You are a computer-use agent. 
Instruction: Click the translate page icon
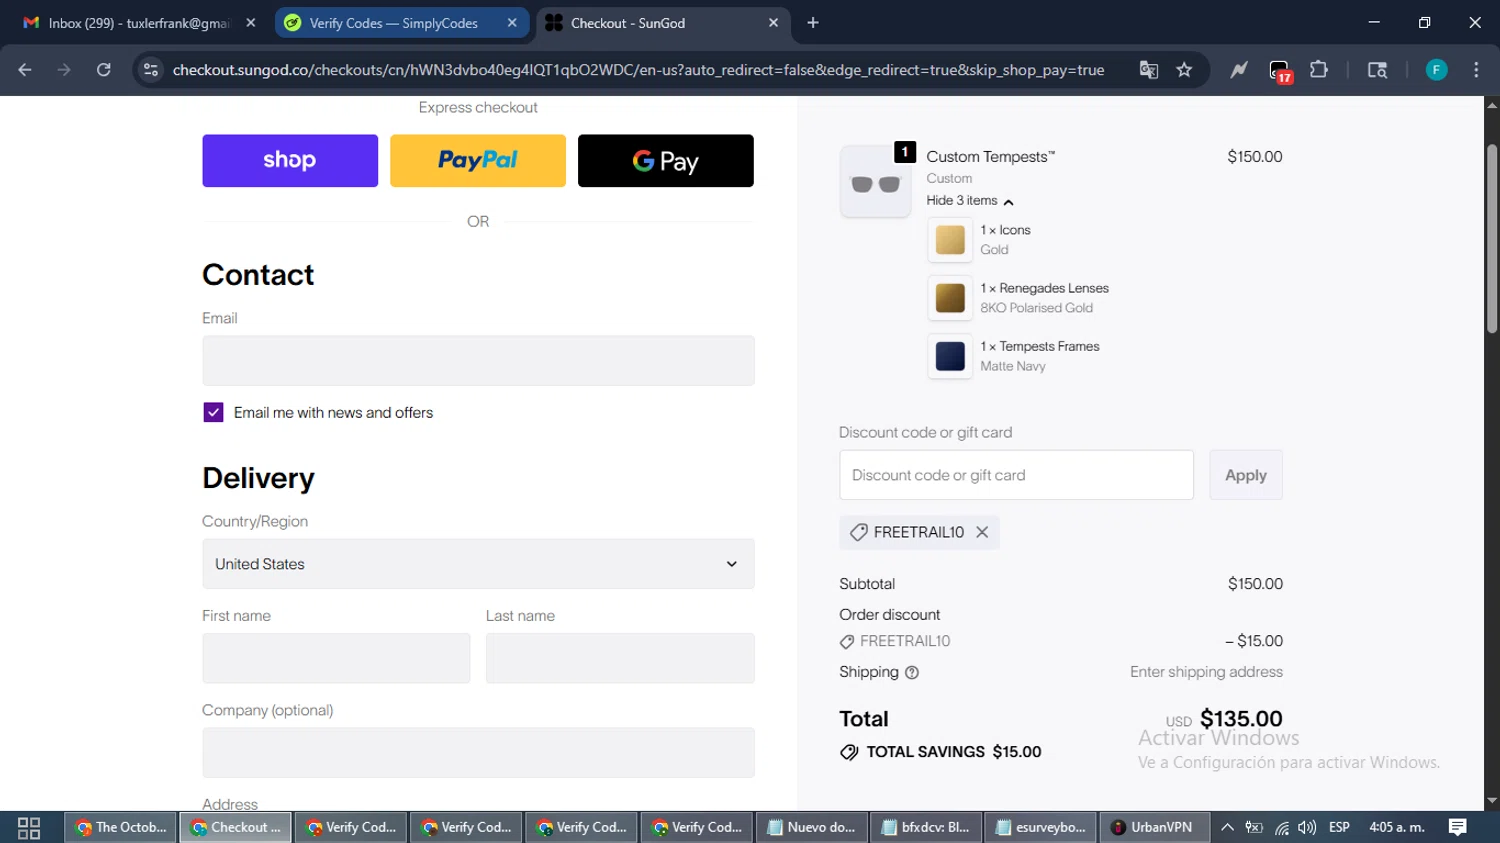[x=1148, y=70]
